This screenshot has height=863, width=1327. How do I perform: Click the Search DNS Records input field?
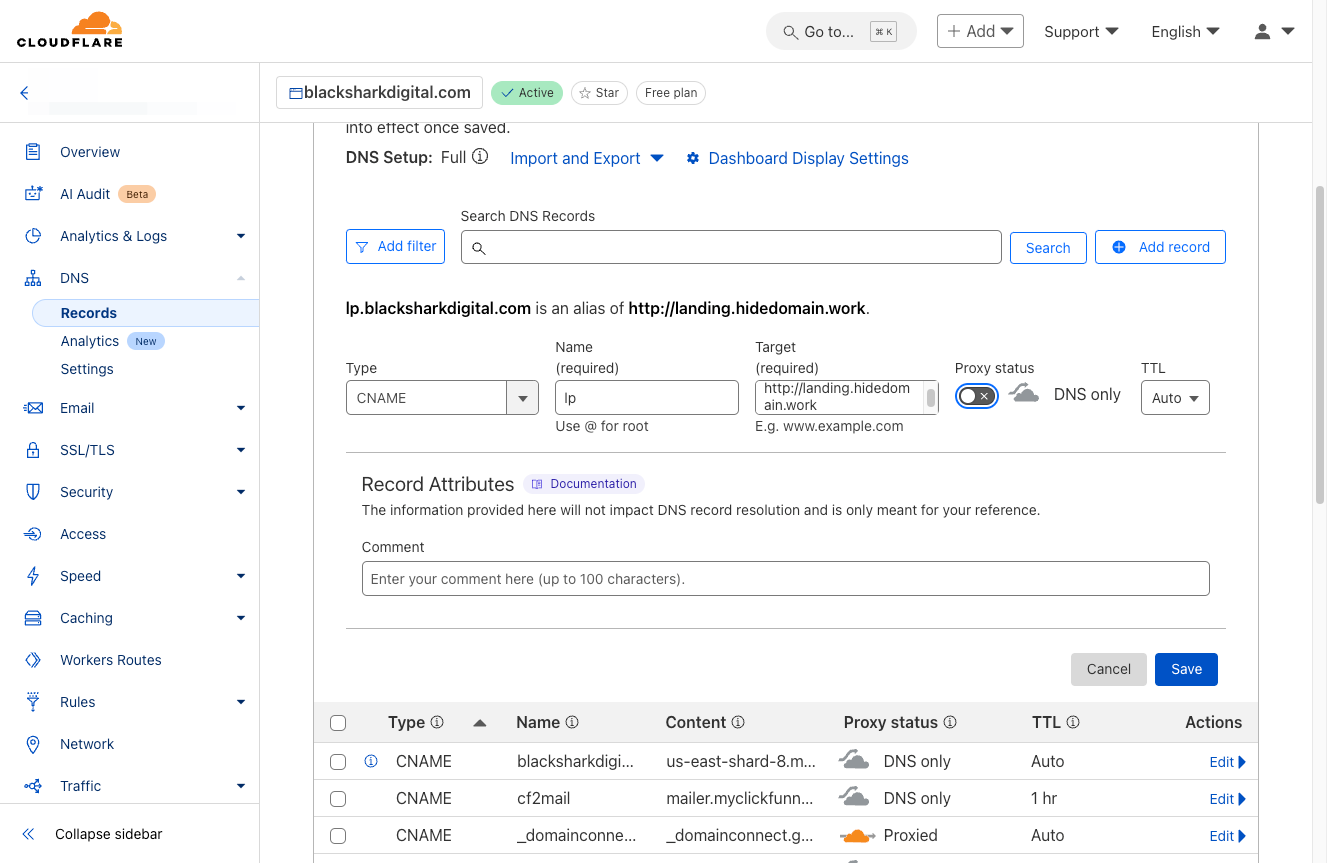point(731,247)
